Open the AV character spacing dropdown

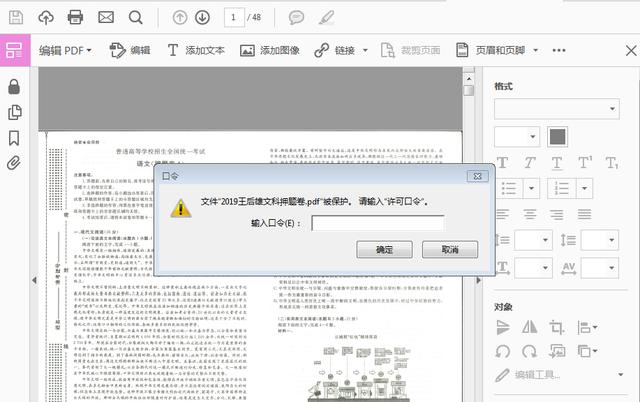pos(600,268)
